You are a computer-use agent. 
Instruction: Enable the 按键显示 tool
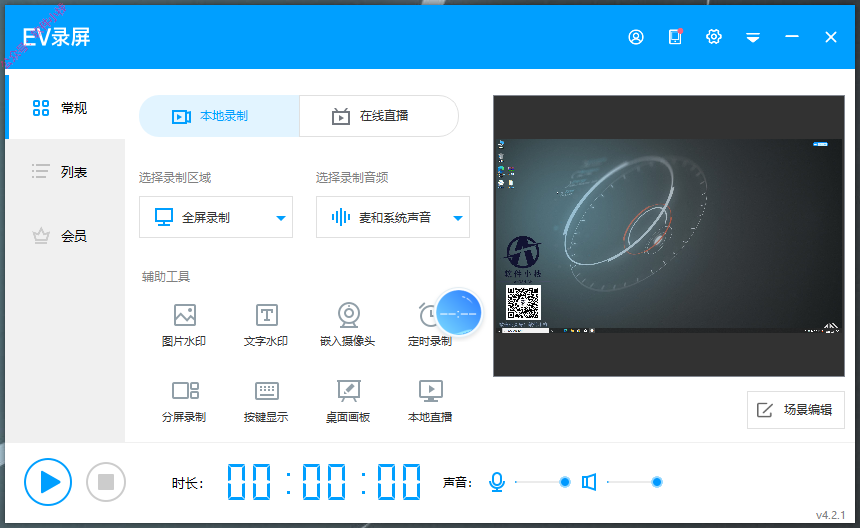(266, 401)
